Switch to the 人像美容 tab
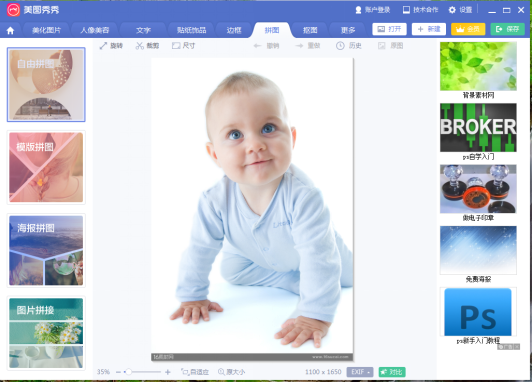The image size is (532, 382). tap(95, 30)
